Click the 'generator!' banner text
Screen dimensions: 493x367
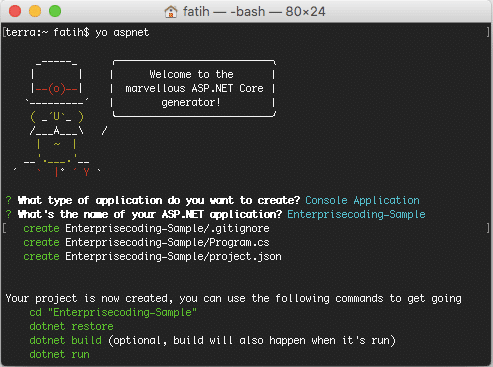click(191, 102)
